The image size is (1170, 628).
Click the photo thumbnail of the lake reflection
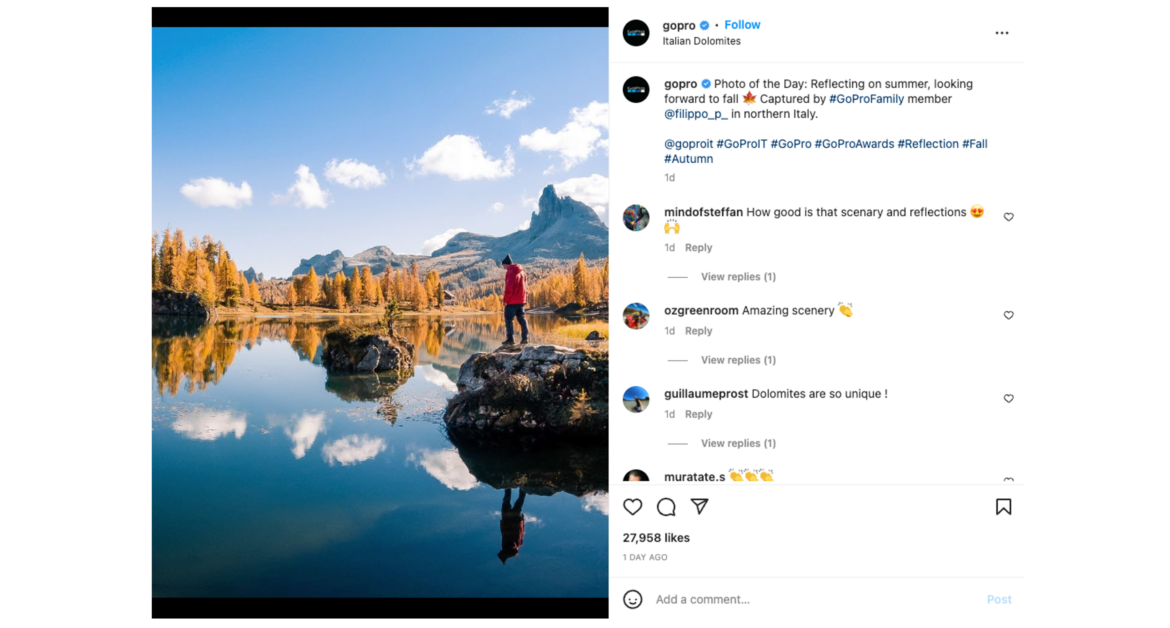[379, 314]
